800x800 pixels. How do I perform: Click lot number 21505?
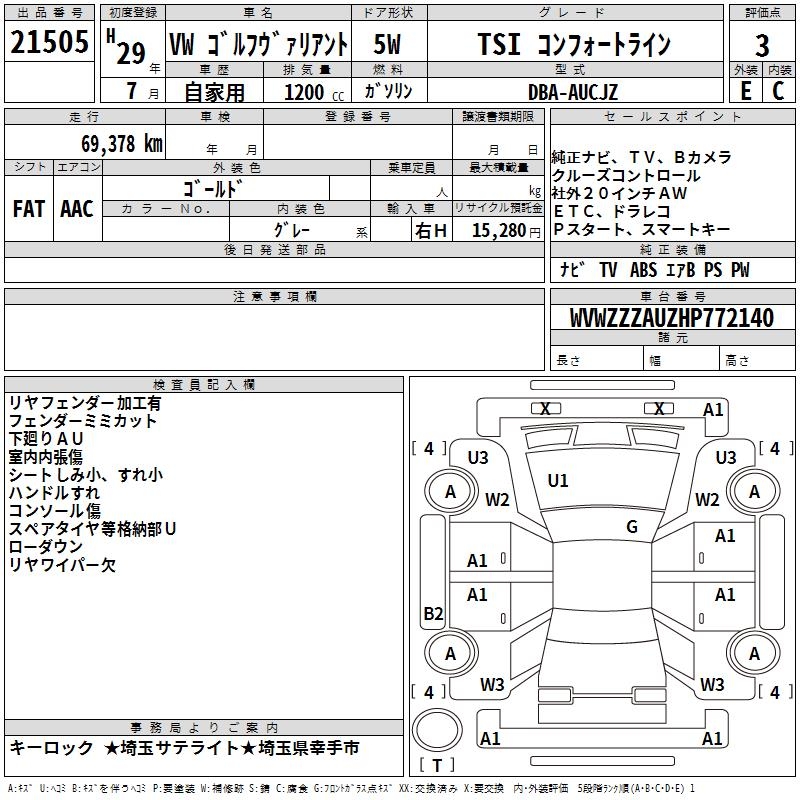pyautogui.click(x=49, y=45)
